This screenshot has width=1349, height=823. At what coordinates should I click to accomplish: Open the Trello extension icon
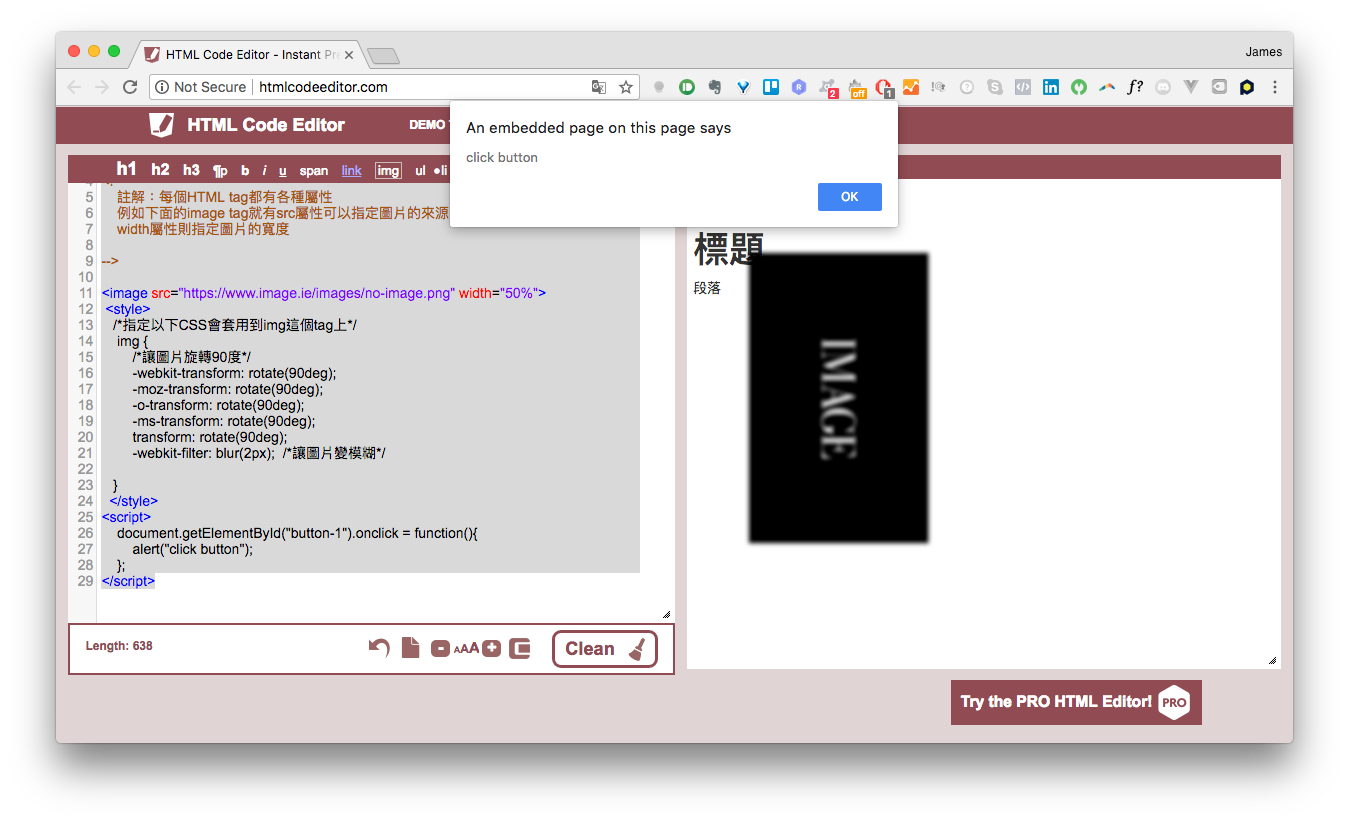tap(771, 87)
